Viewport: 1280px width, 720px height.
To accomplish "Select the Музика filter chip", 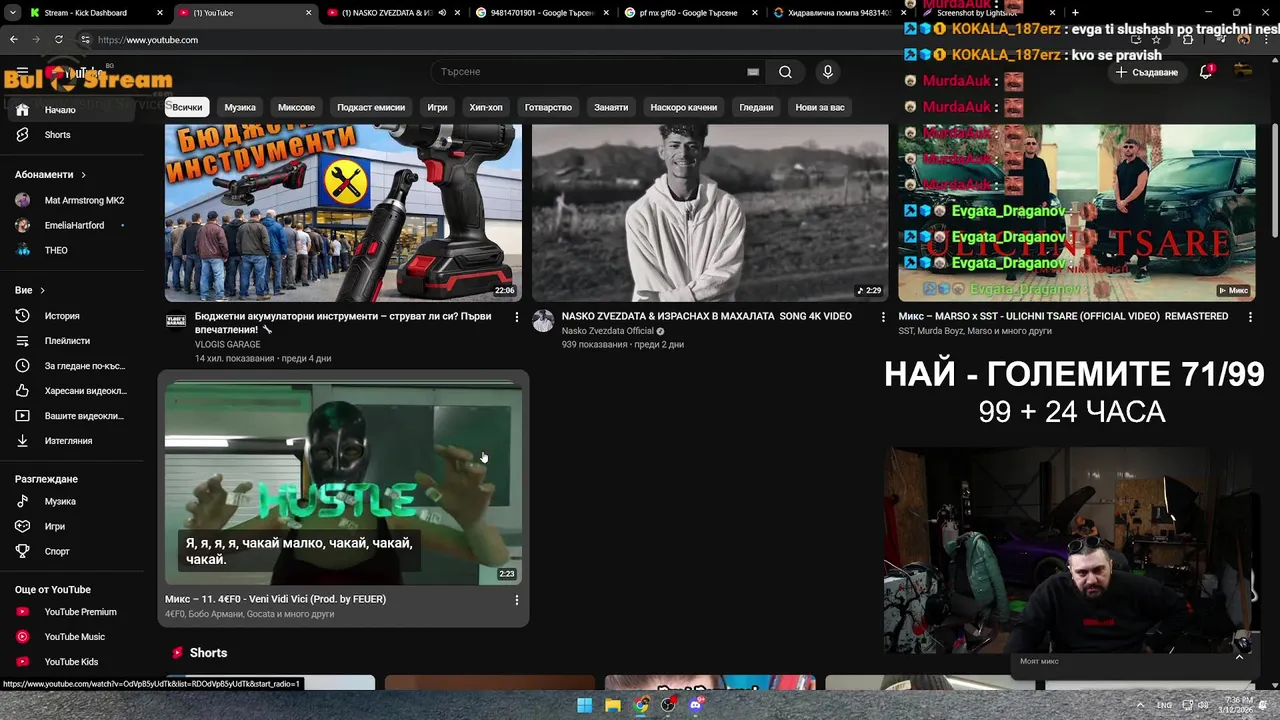I will tap(240, 107).
